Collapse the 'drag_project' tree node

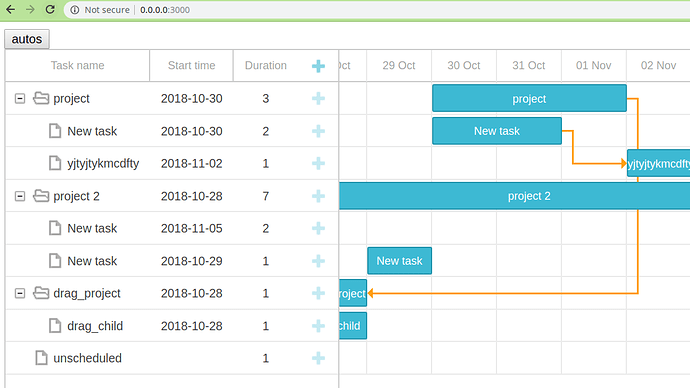click(x=20, y=293)
